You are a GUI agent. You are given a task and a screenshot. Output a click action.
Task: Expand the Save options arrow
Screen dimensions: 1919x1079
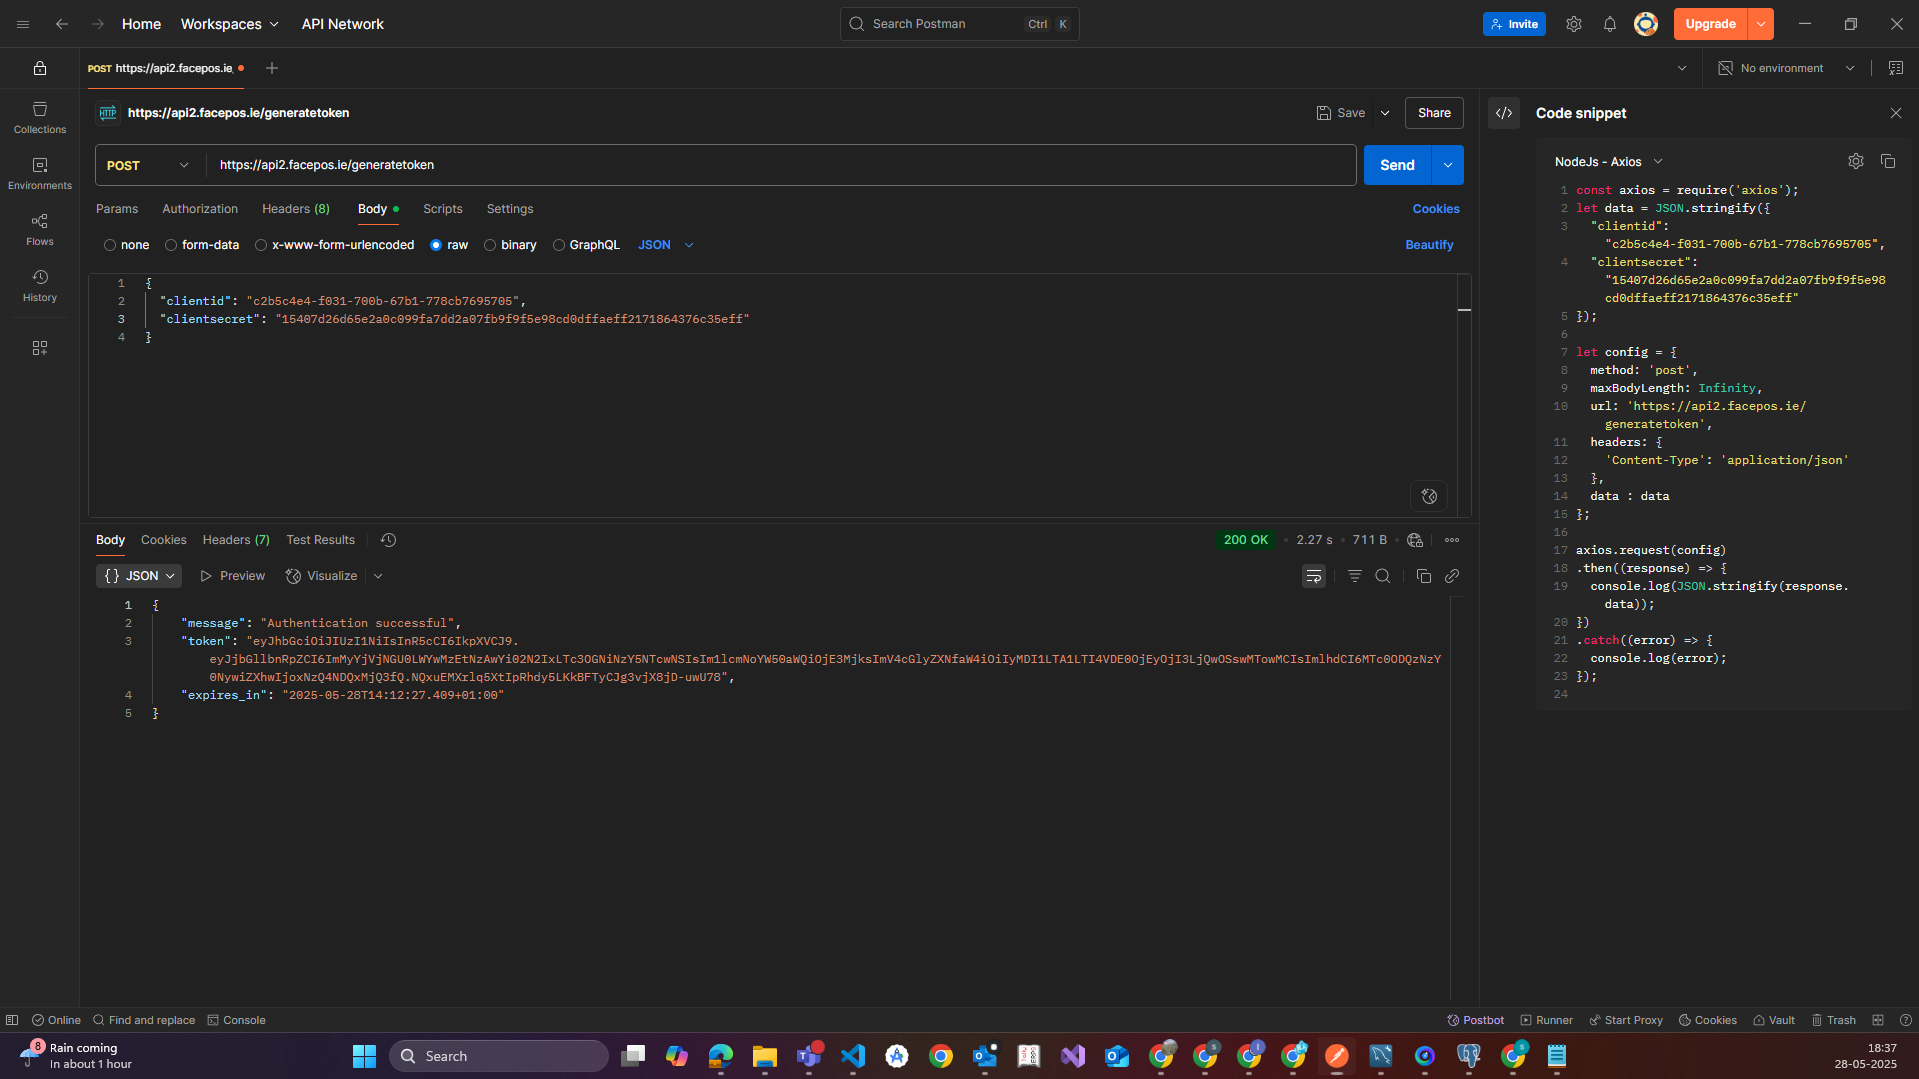click(x=1385, y=113)
